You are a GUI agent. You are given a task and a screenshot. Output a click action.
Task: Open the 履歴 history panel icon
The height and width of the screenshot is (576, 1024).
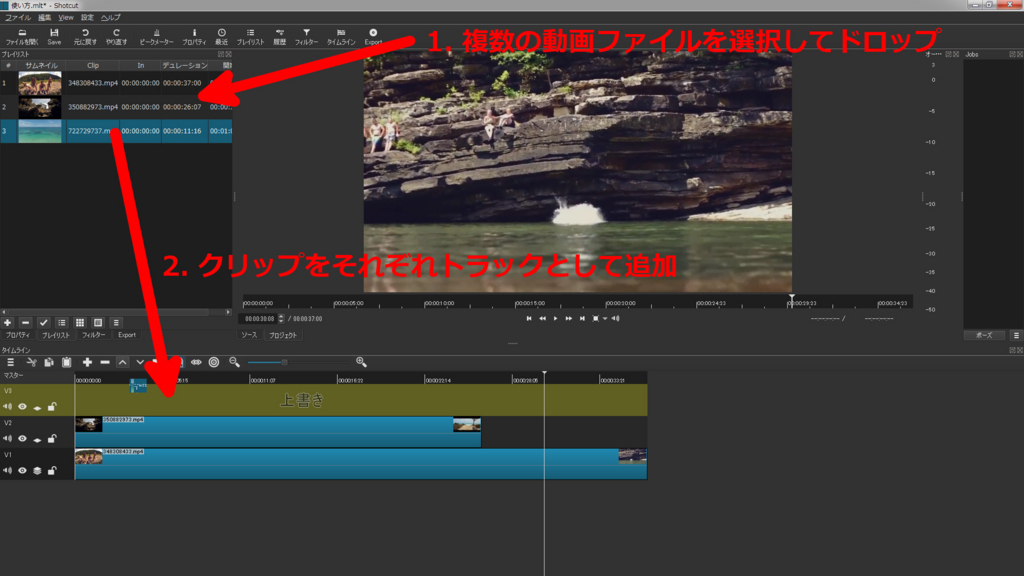pyautogui.click(x=280, y=37)
